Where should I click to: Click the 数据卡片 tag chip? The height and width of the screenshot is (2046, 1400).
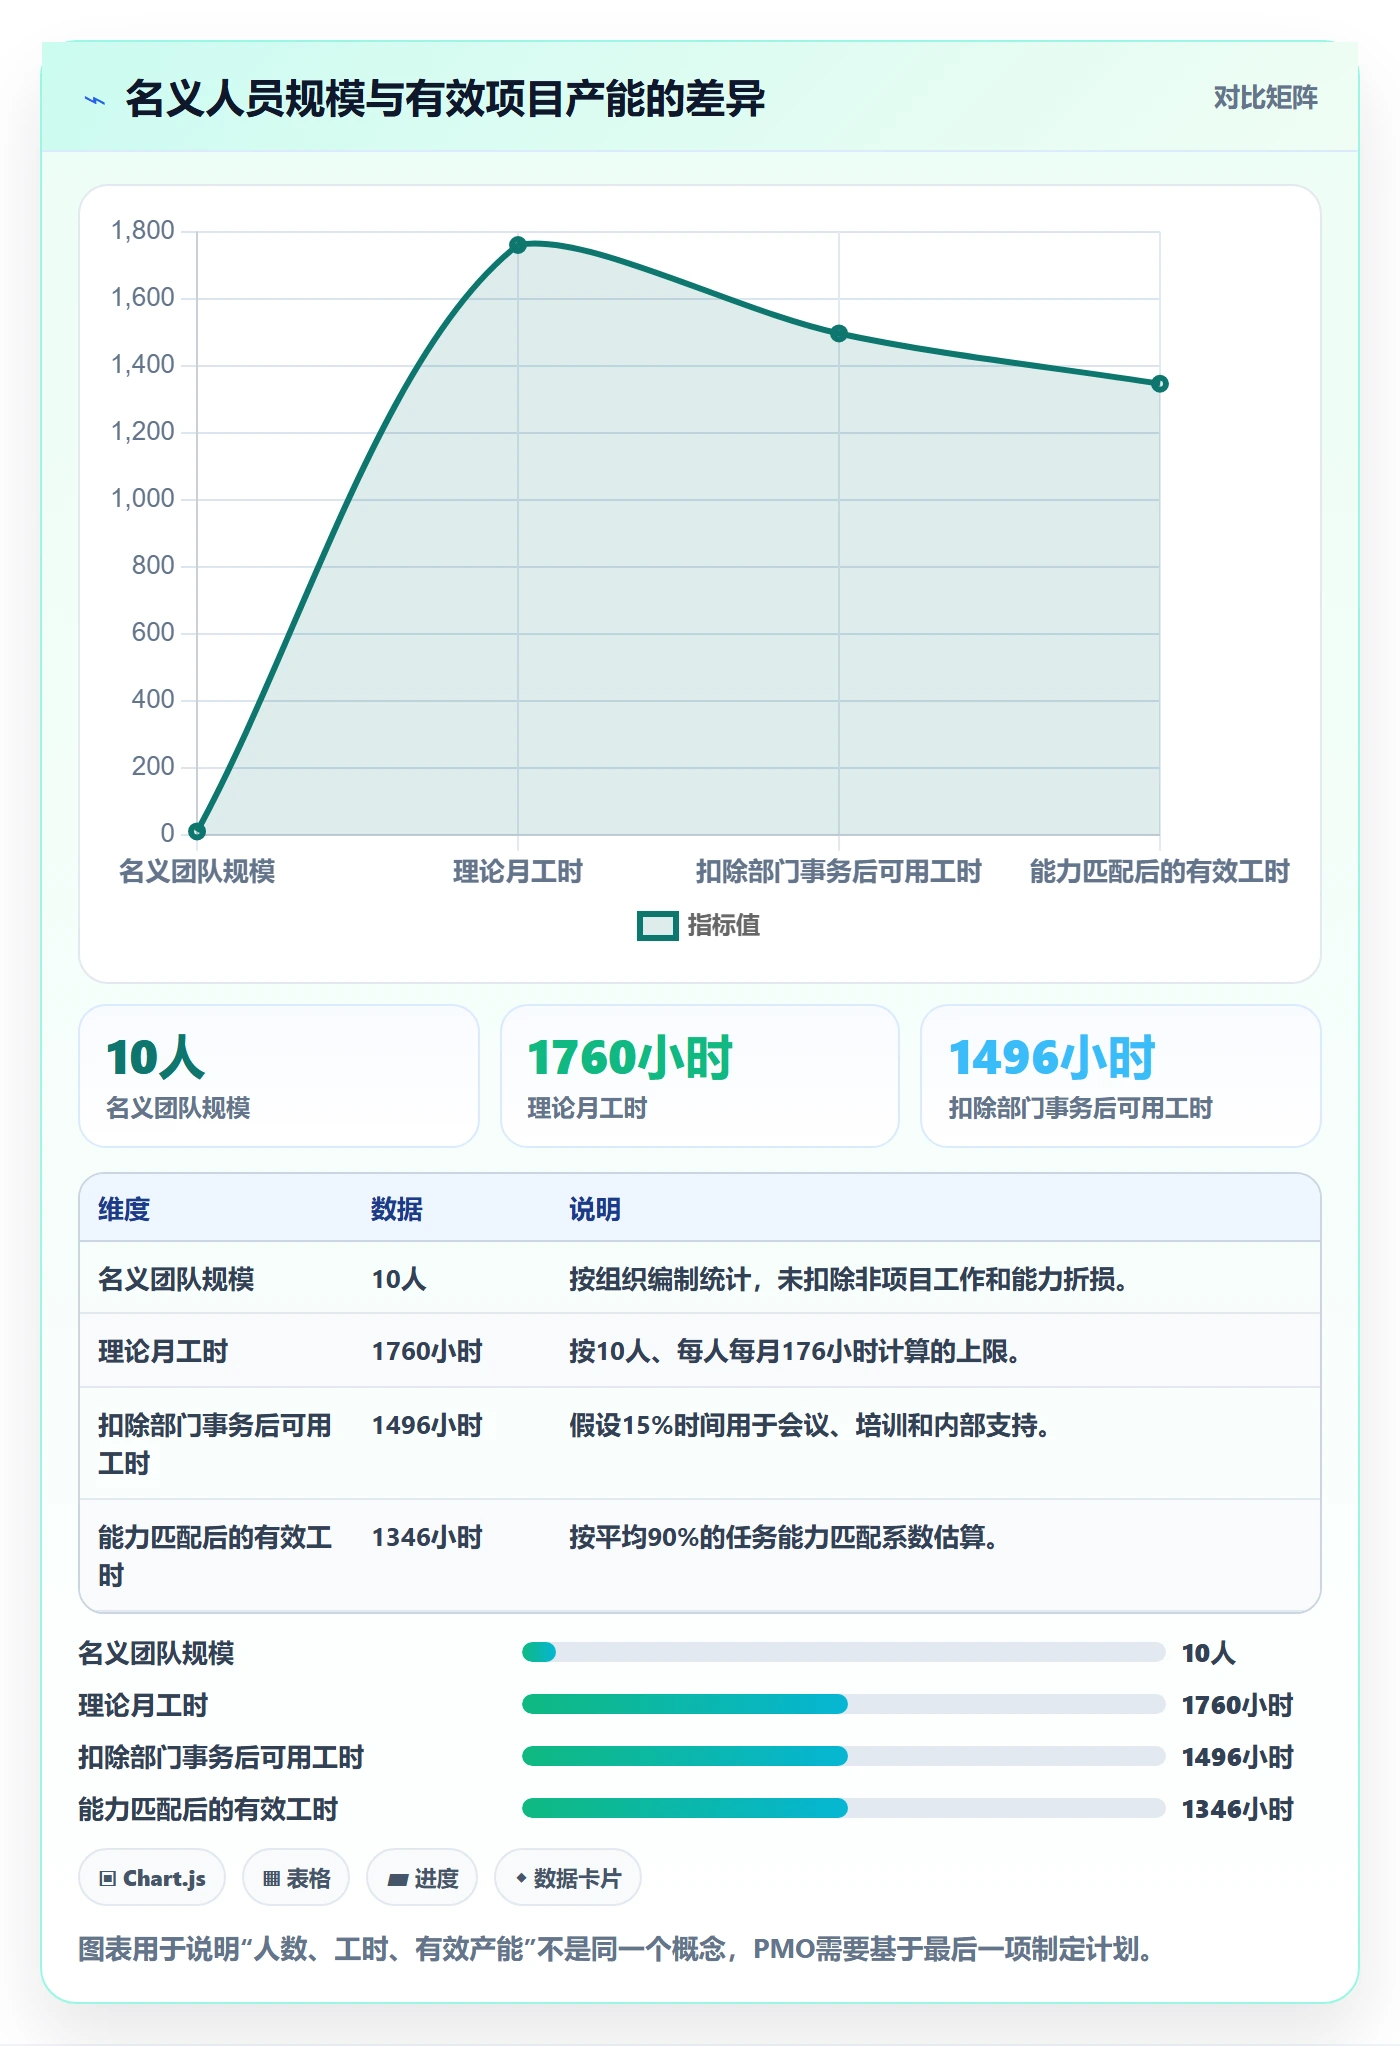(x=568, y=1878)
